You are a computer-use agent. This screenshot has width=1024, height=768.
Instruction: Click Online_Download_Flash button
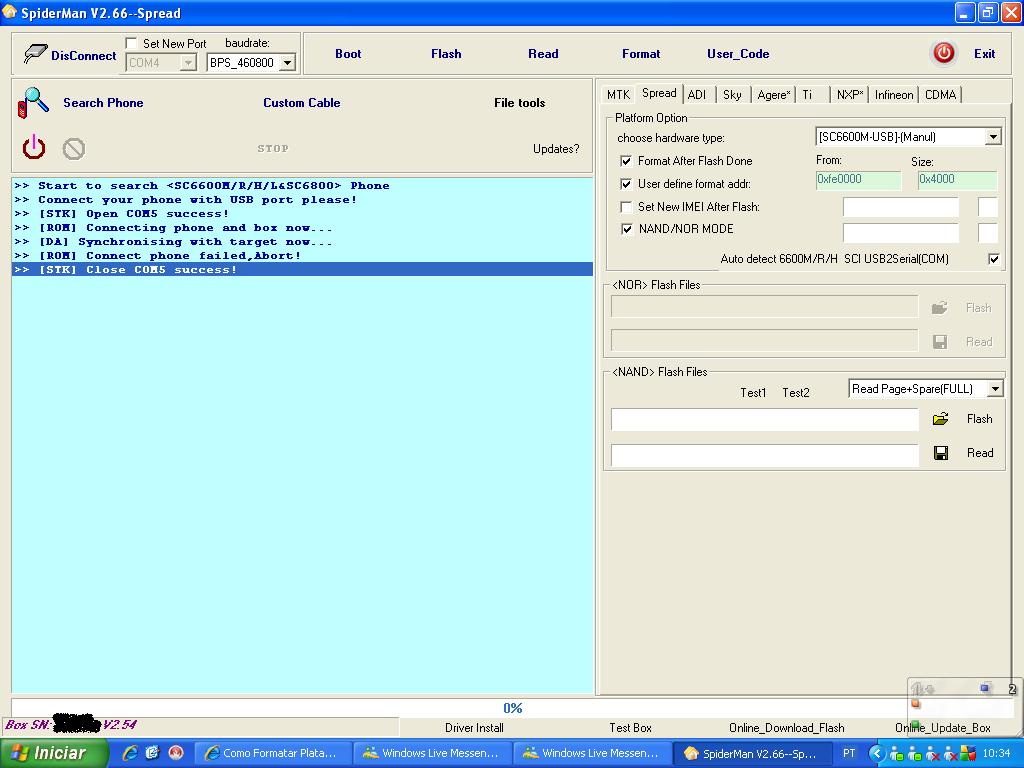click(x=786, y=728)
